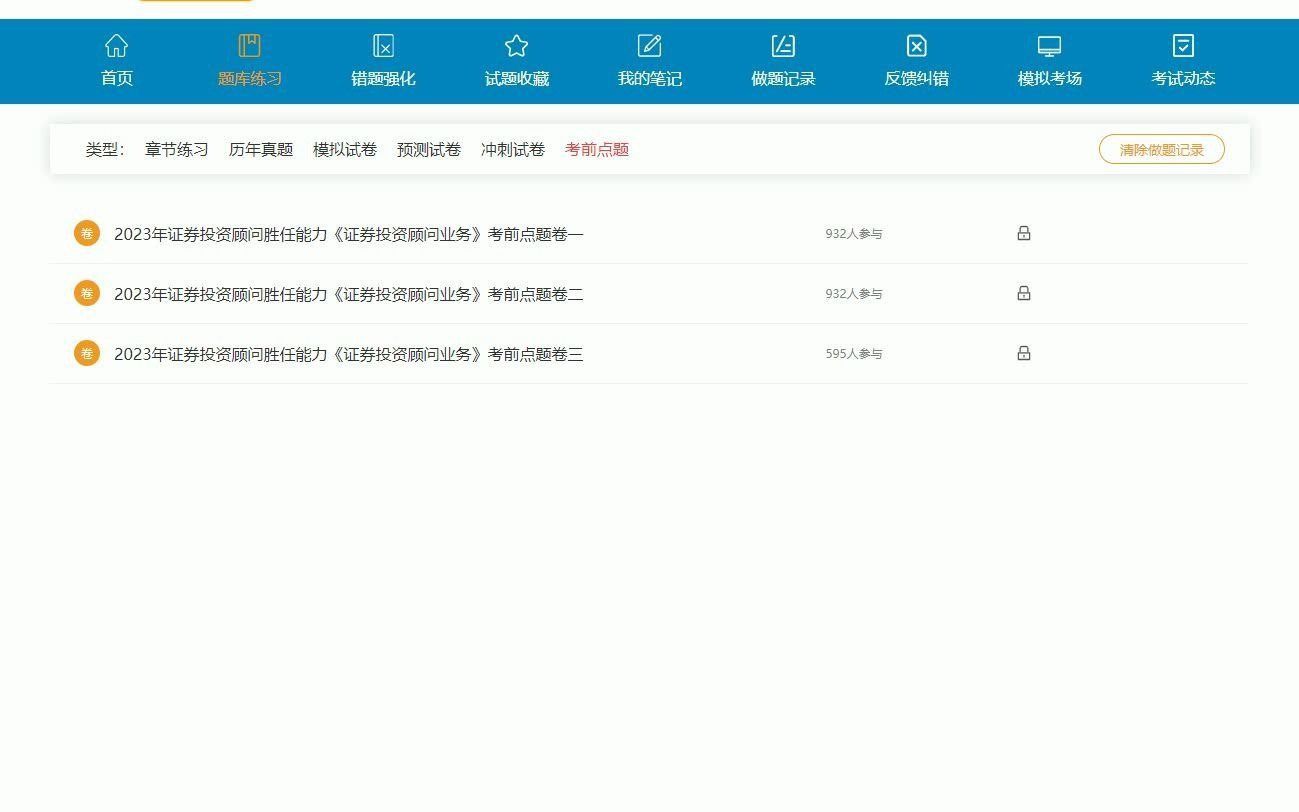This screenshot has height=812, width=1299.
Task: Open the 错题强化 menu label
Action: point(383,79)
